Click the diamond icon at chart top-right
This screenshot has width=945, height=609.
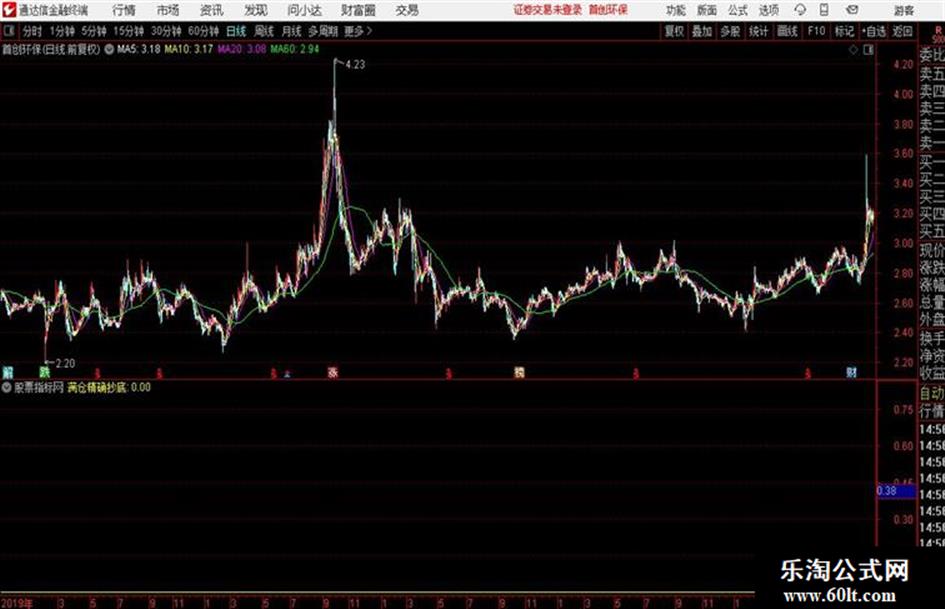pos(853,50)
